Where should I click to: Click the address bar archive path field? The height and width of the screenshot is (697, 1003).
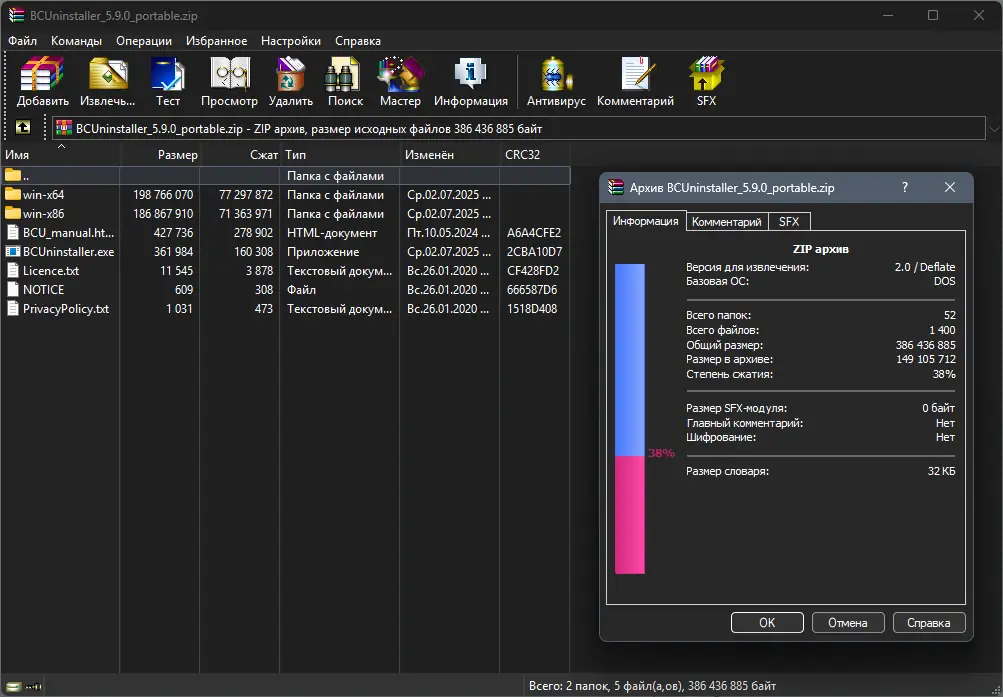pyautogui.click(x=519, y=129)
